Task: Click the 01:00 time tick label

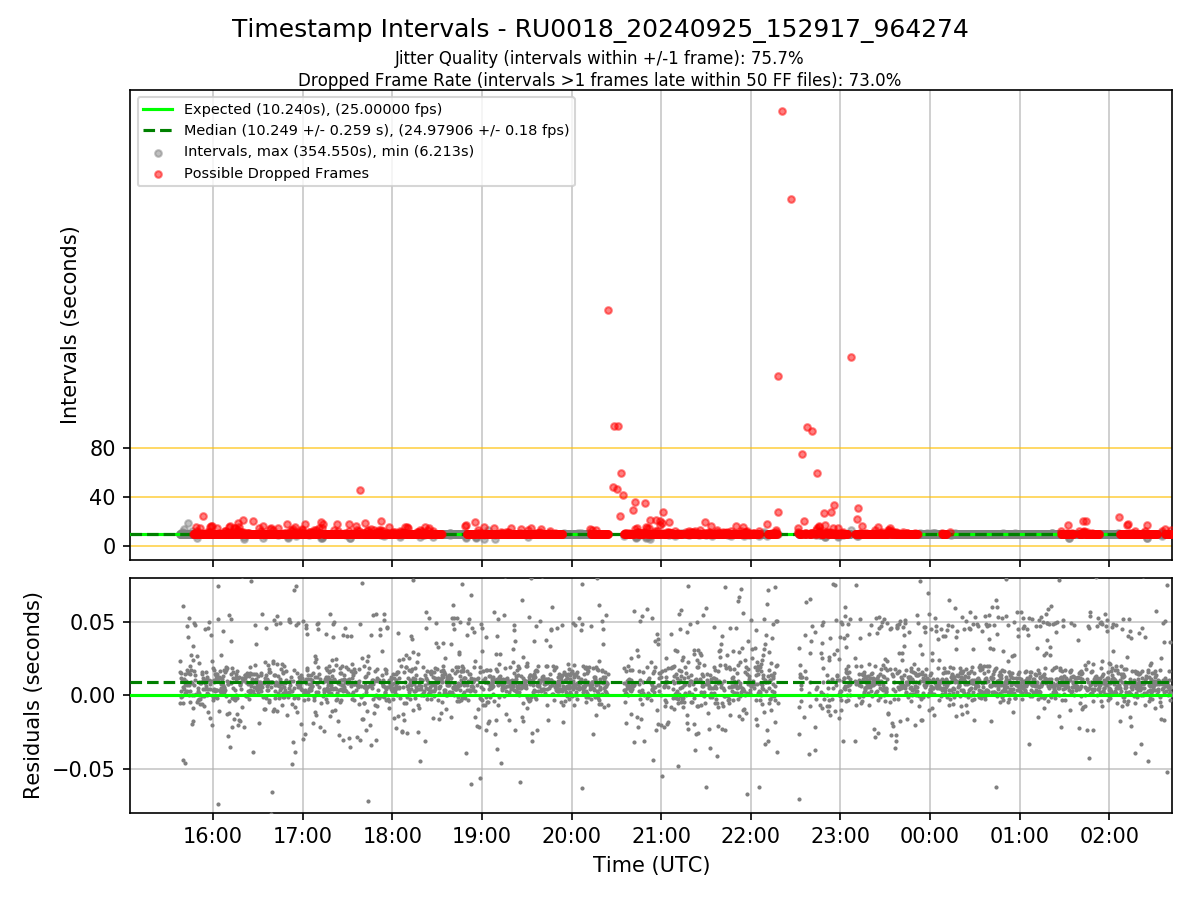Action: [x=1020, y=835]
